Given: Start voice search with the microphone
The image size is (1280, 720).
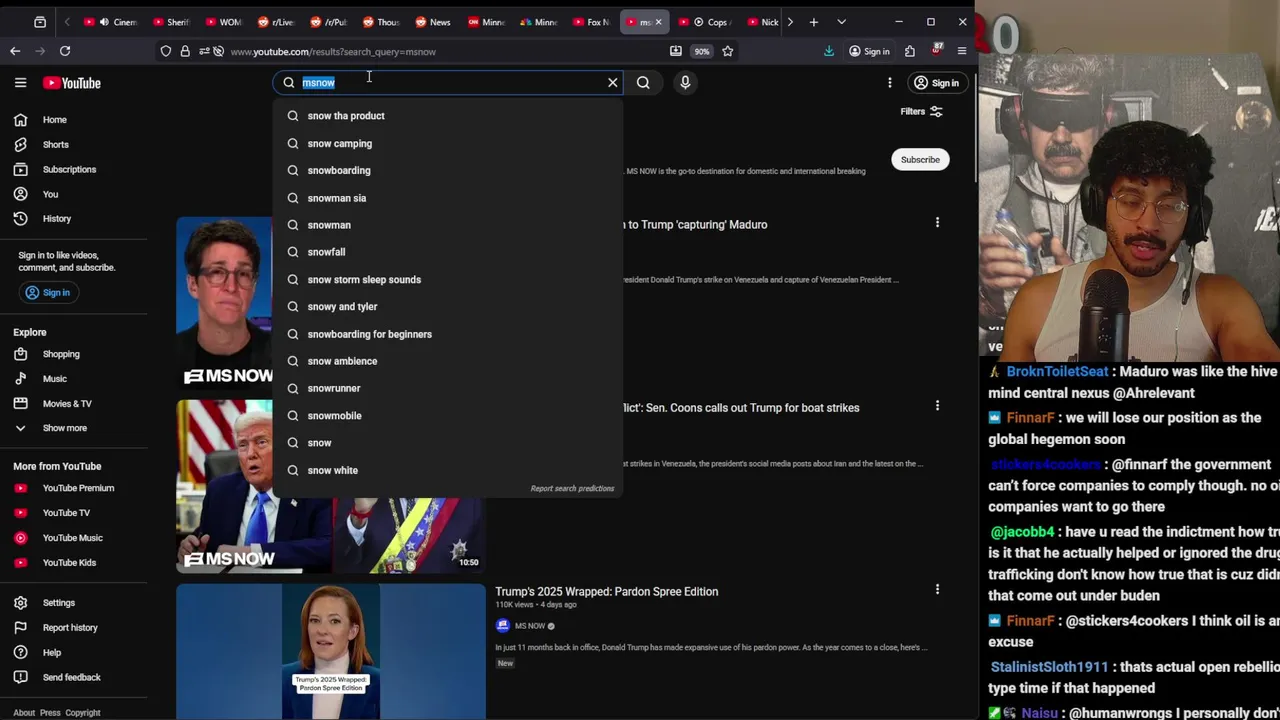Looking at the screenshot, I should point(685,83).
